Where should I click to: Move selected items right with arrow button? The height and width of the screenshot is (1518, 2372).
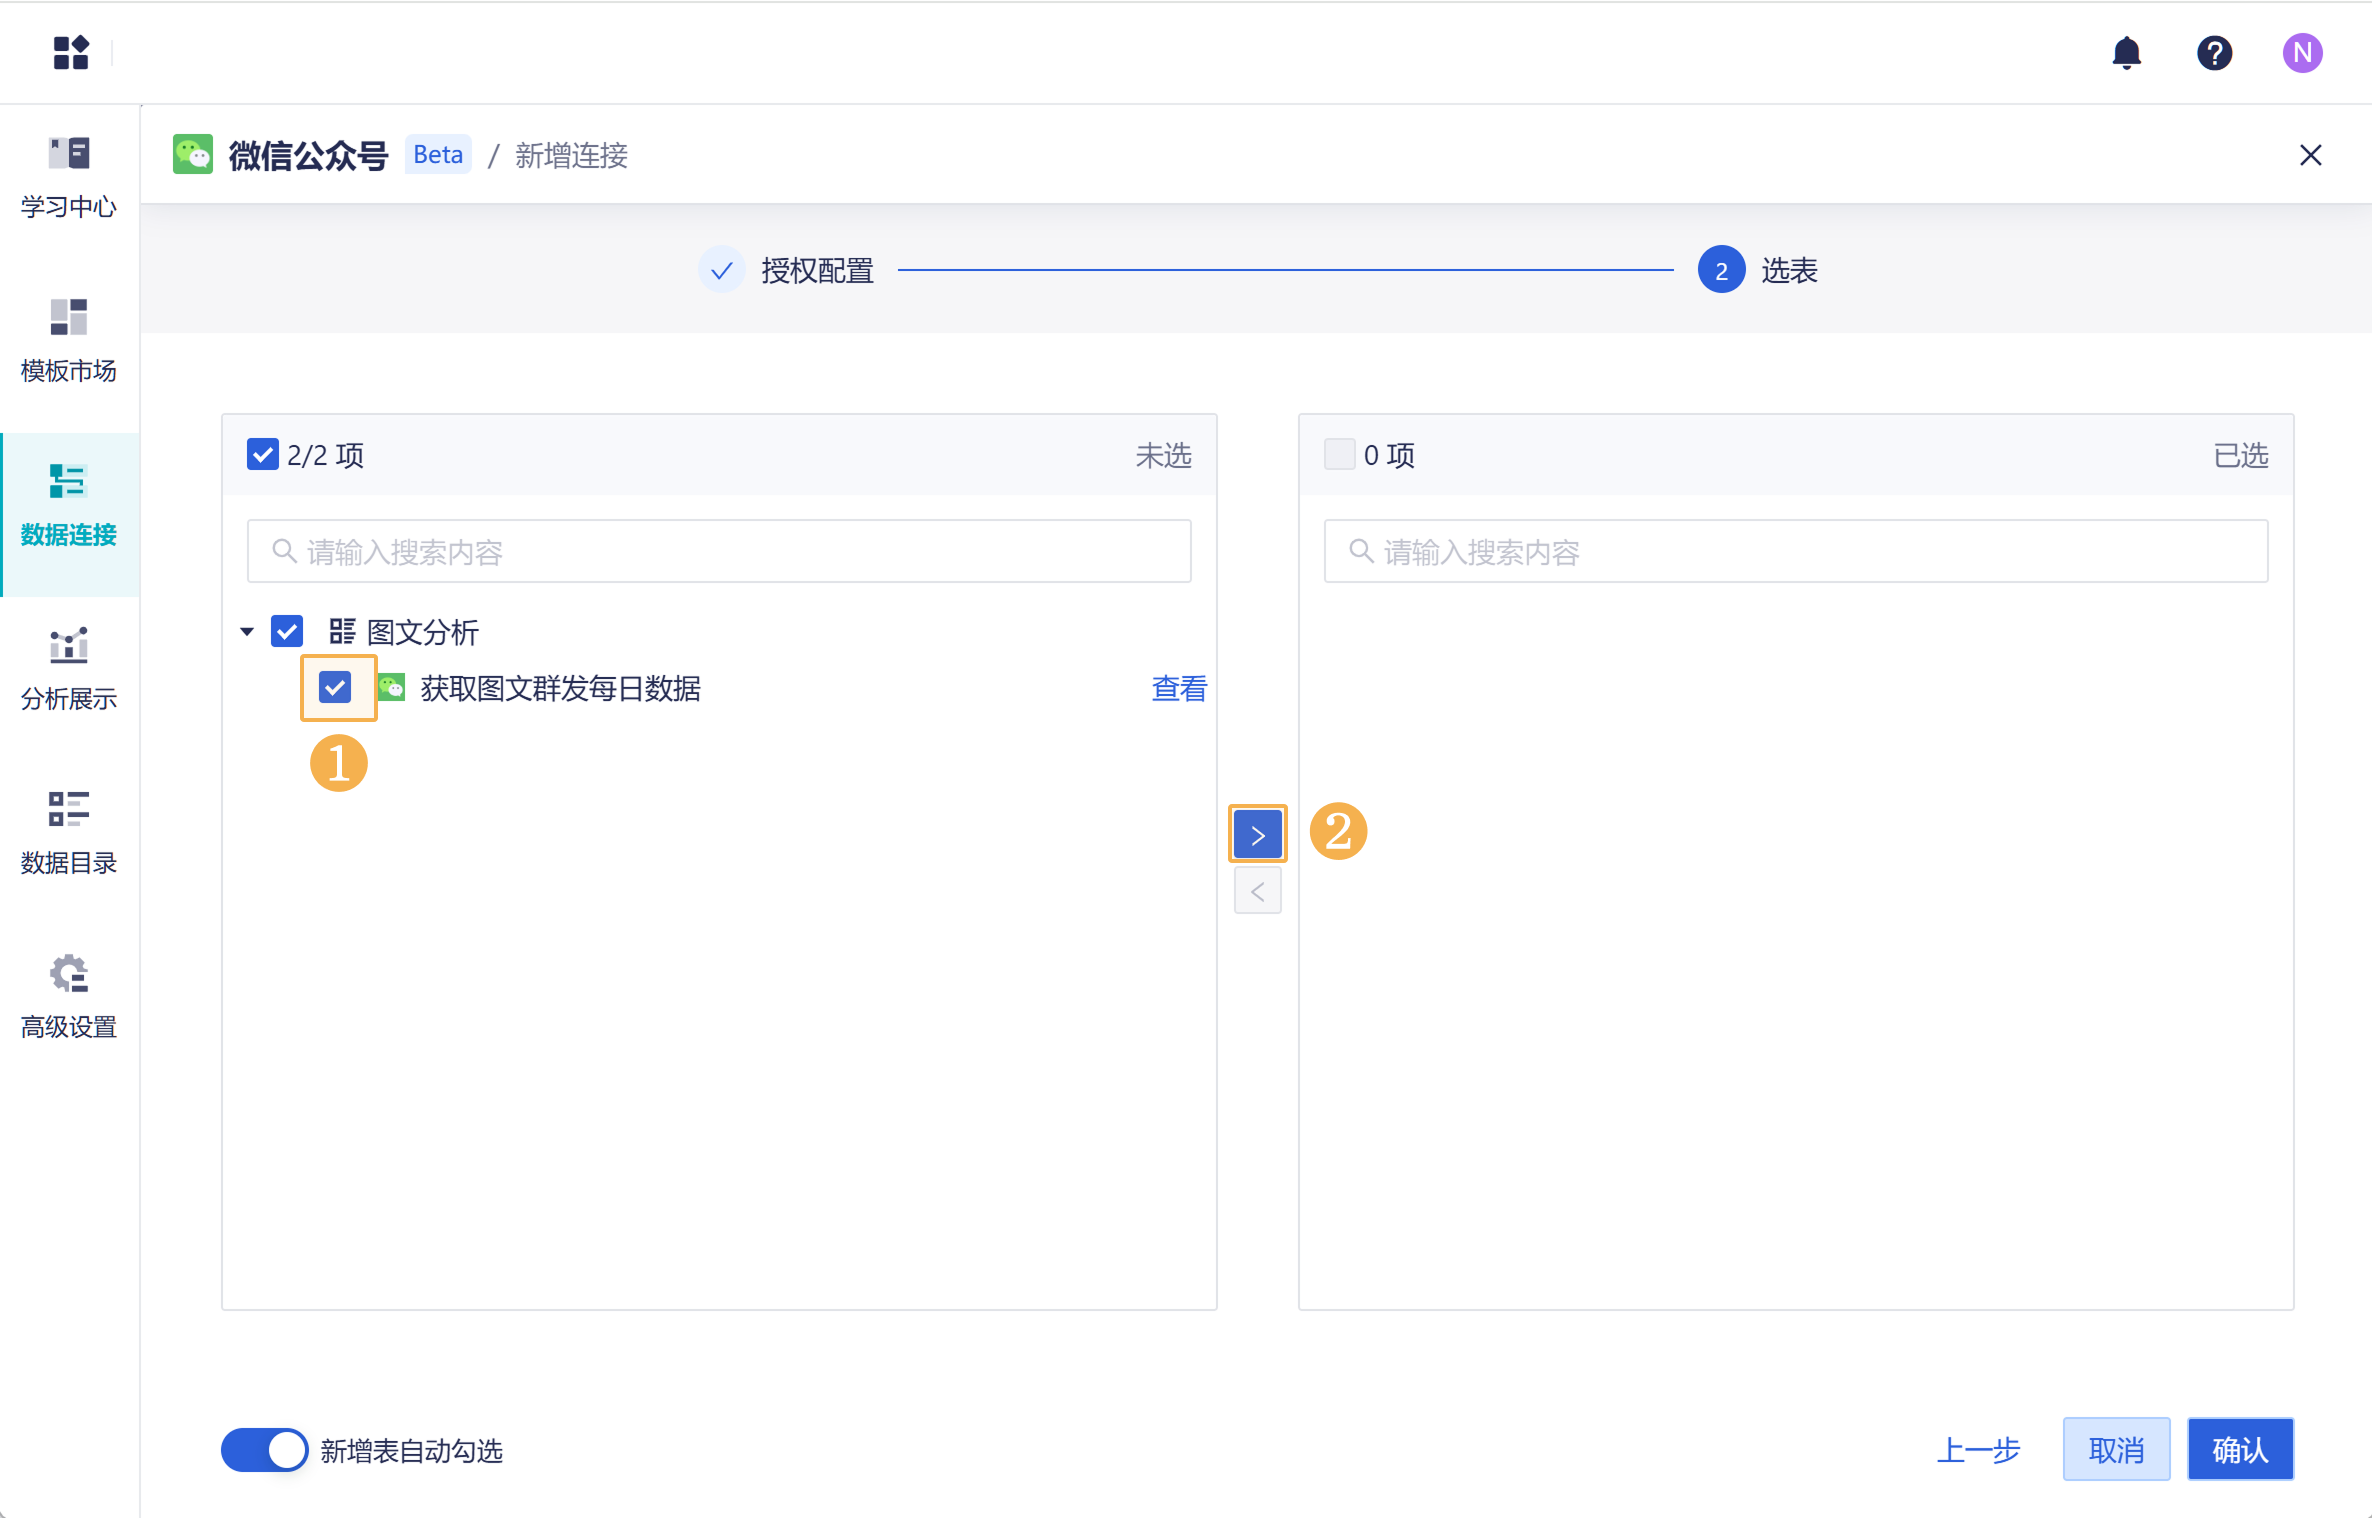[1257, 834]
